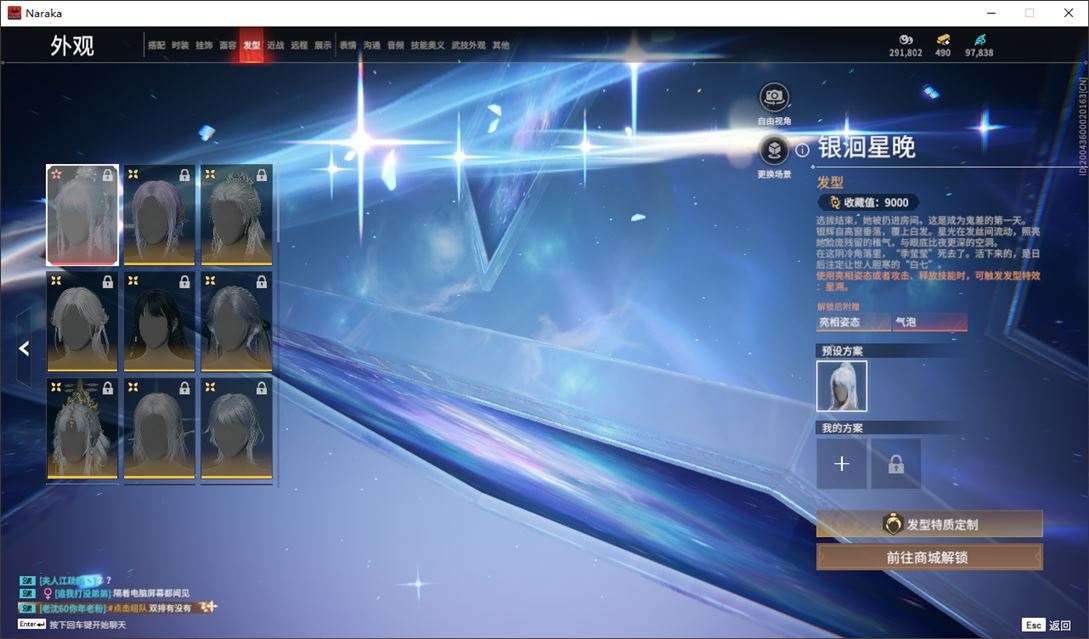Select the purple hairstyle thumbnail
1089x639 pixels.
pyautogui.click(x=159, y=215)
